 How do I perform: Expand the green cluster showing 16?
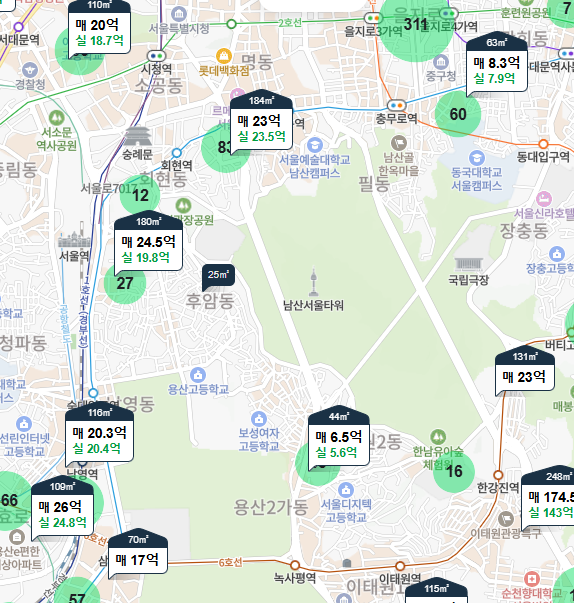(454, 471)
